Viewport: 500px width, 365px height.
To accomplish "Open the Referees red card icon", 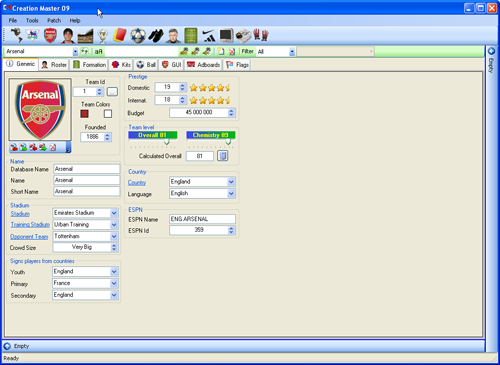I will pyautogui.click(x=120, y=35).
